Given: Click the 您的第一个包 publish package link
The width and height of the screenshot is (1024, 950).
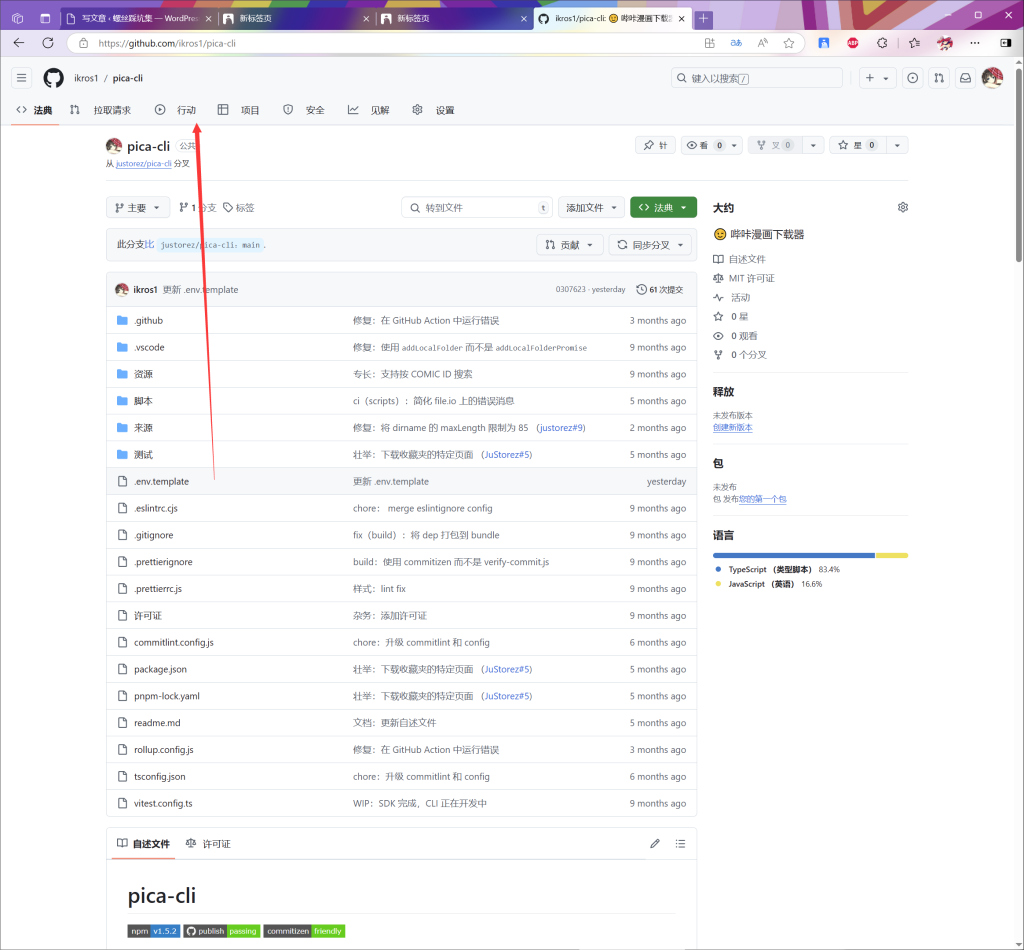Looking at the screenshot, I should [763, 499].
